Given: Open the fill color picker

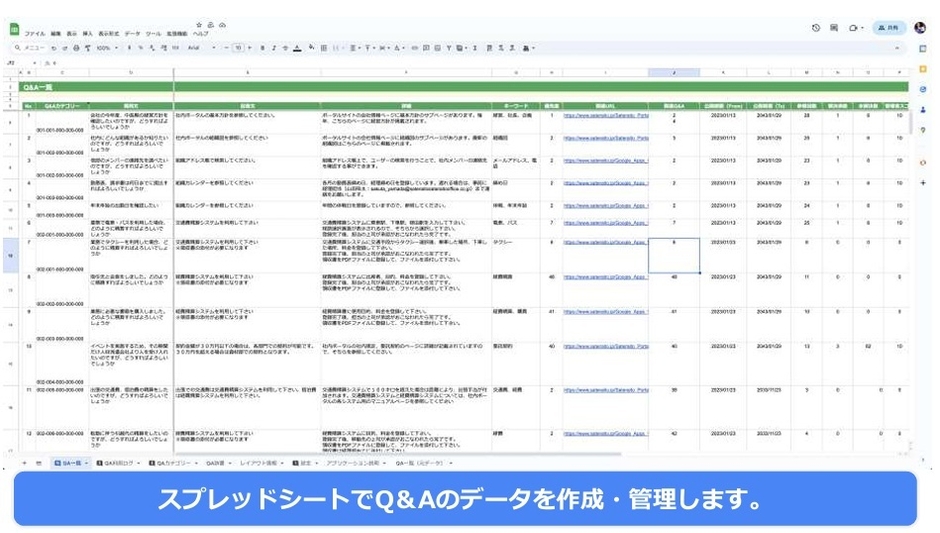Looking at the screenshot, I should (x=311, y=47).
